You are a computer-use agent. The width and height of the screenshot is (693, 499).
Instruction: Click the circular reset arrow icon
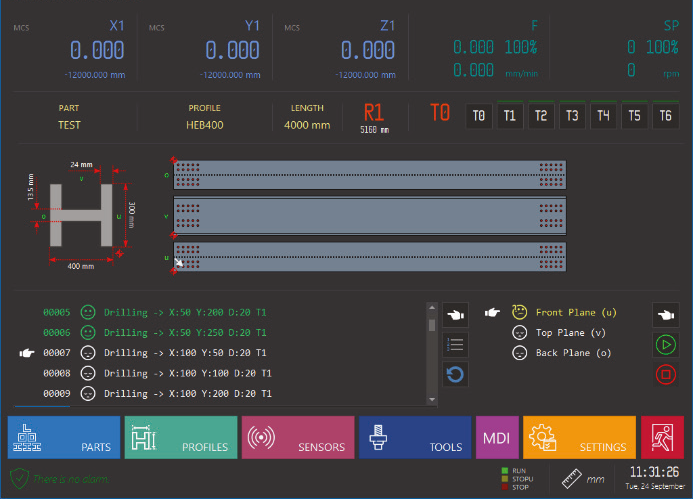tap(456, 375)
